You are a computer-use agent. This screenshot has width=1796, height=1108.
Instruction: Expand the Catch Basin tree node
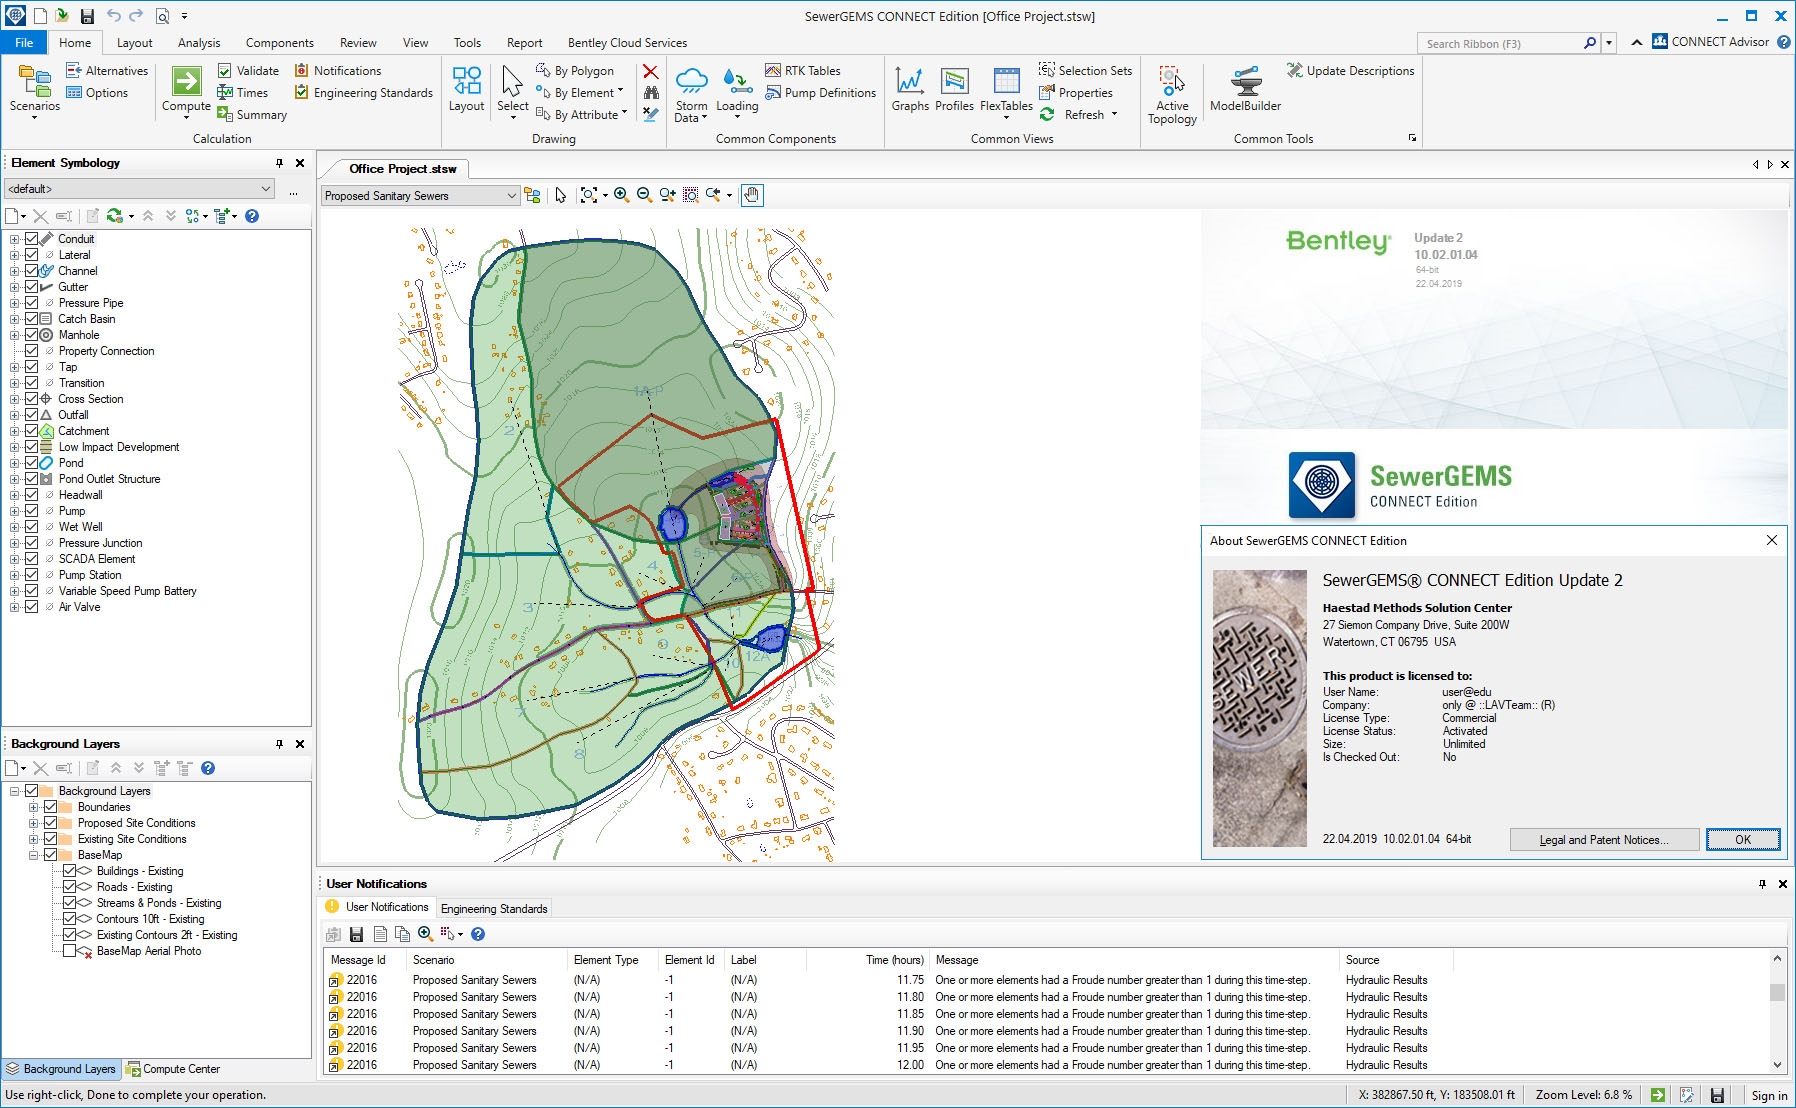pyautogui.click(x=14, y=319)
